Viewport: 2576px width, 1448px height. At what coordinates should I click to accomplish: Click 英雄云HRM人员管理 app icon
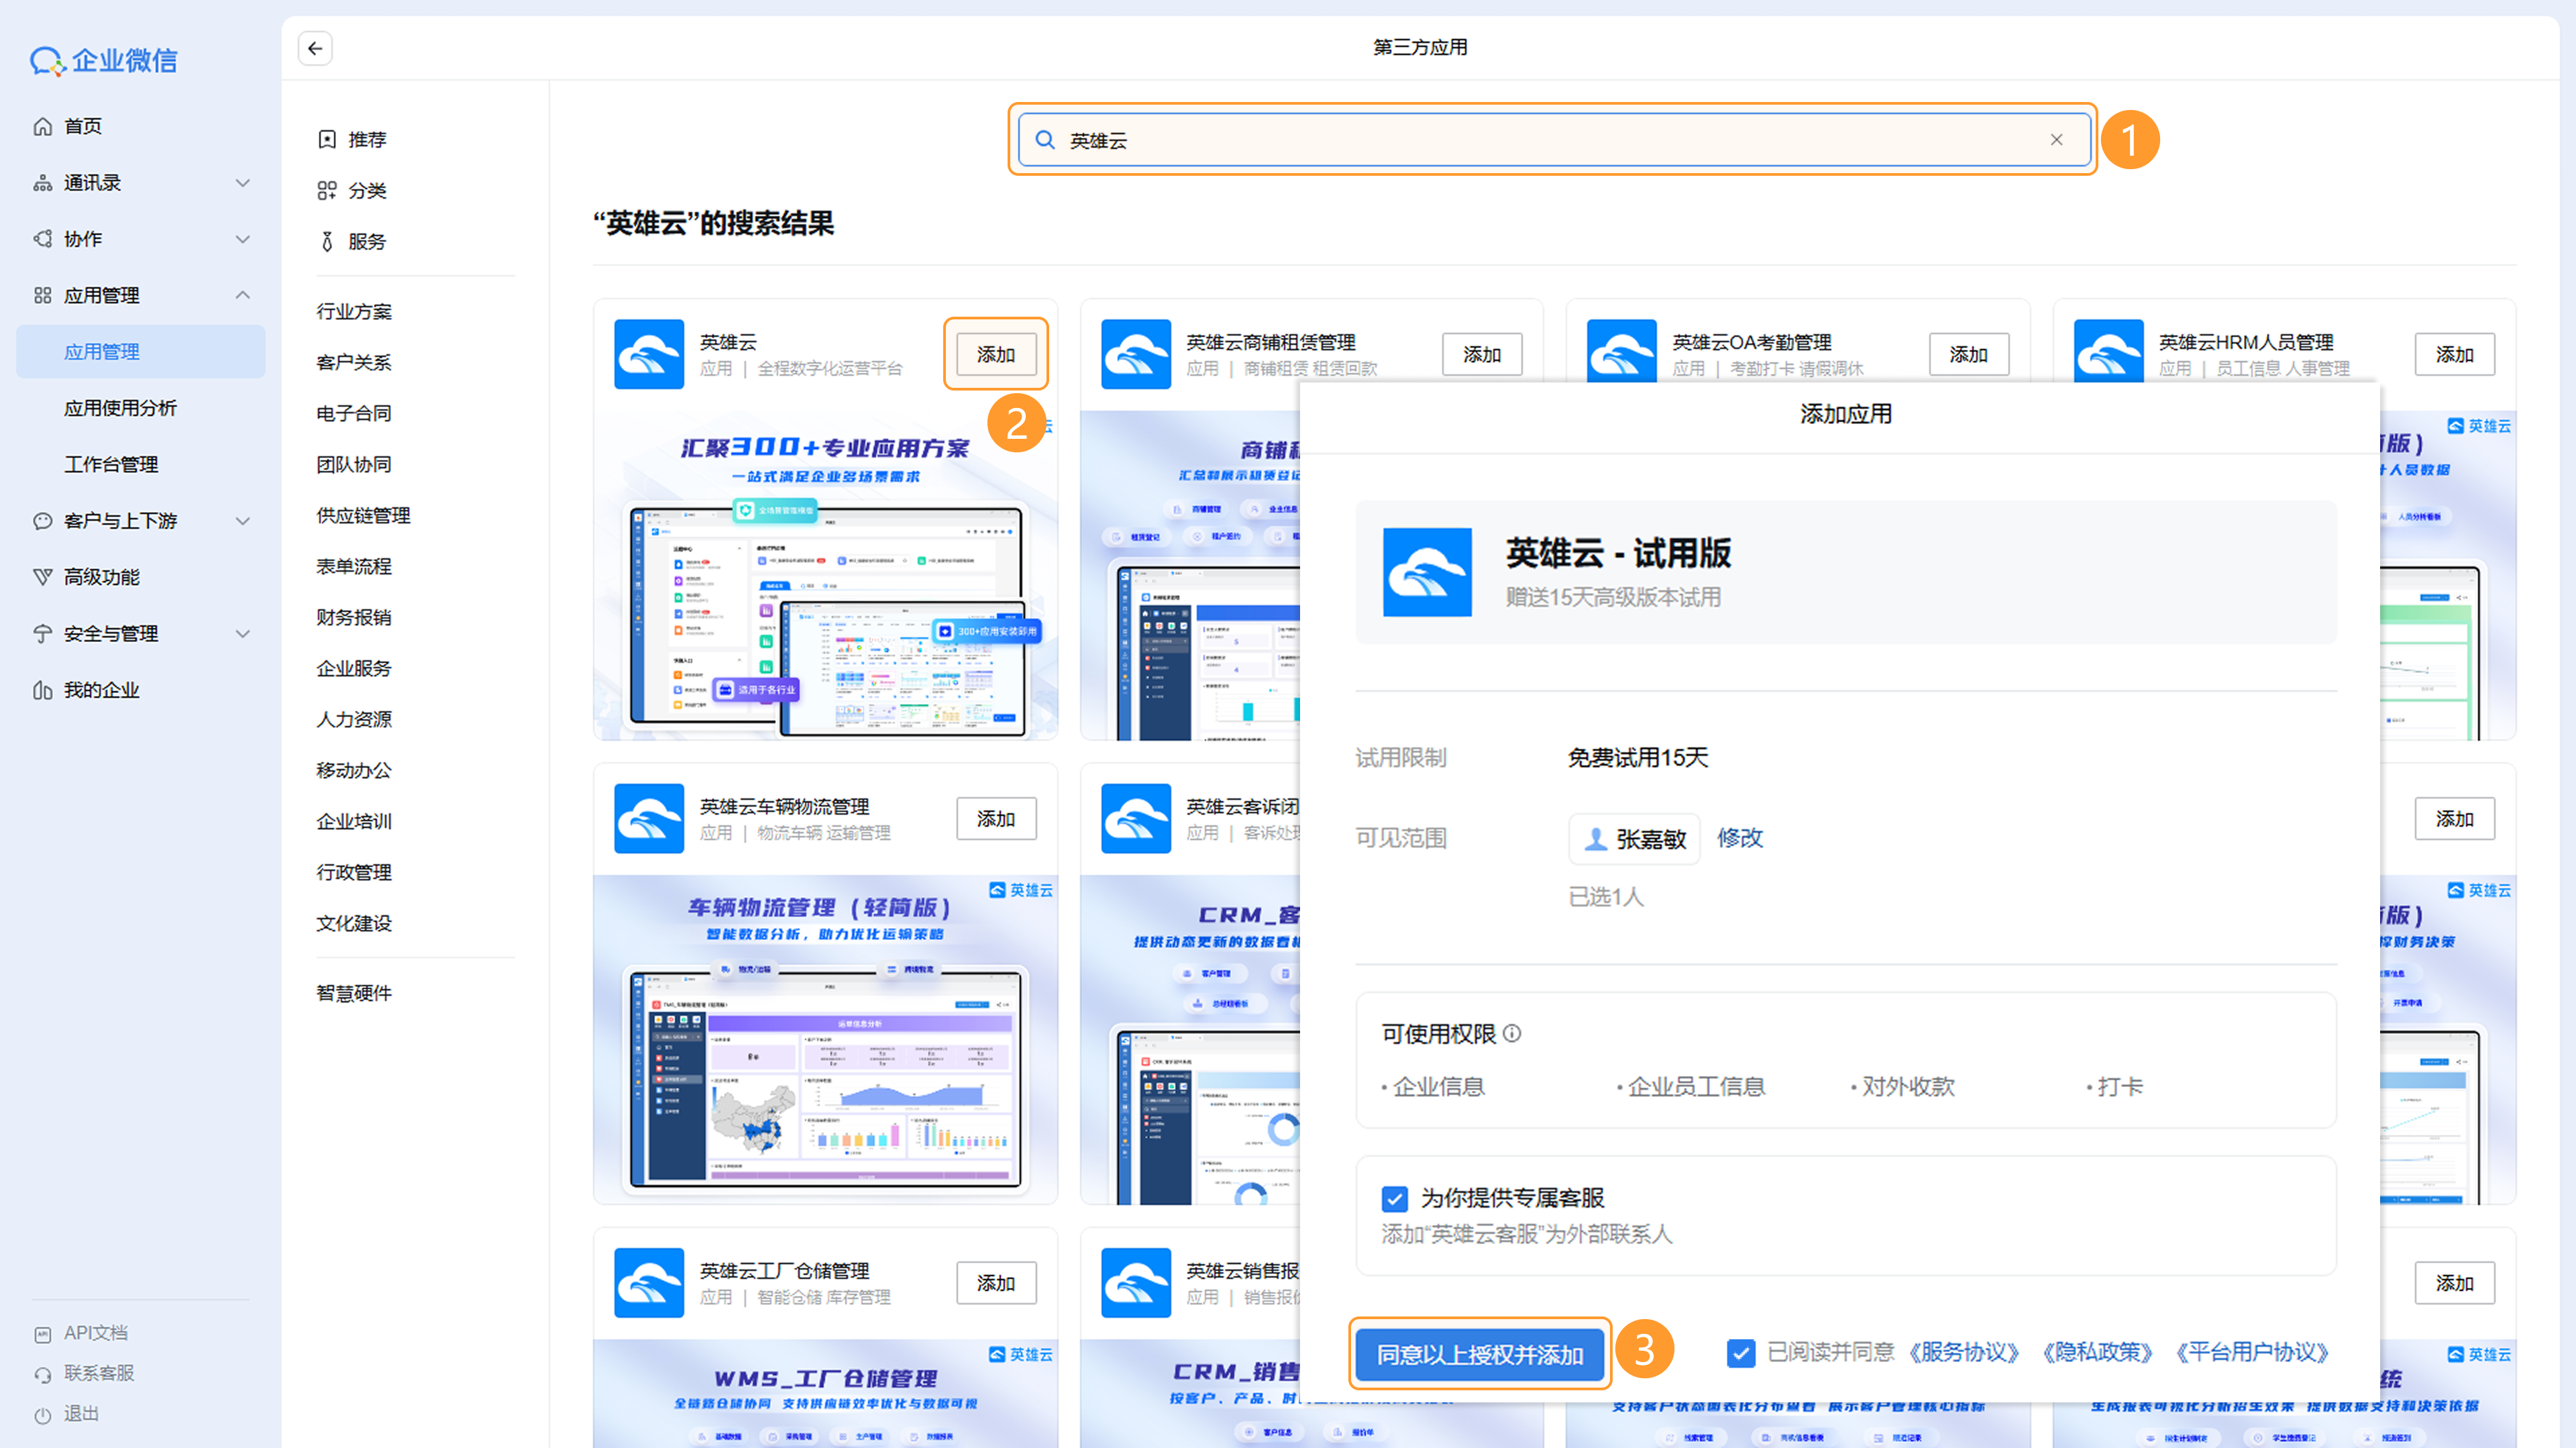click(2108, 351)
